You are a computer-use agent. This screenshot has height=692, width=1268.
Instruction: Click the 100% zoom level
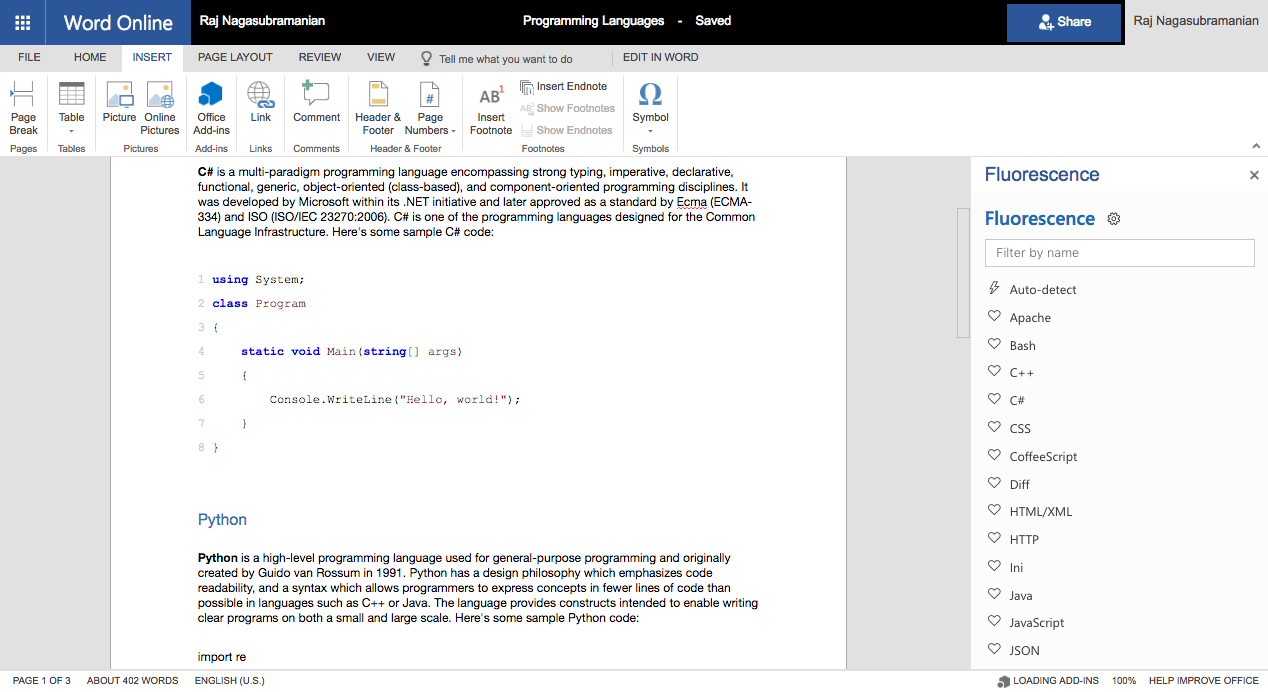click(x=1124, y=681)
